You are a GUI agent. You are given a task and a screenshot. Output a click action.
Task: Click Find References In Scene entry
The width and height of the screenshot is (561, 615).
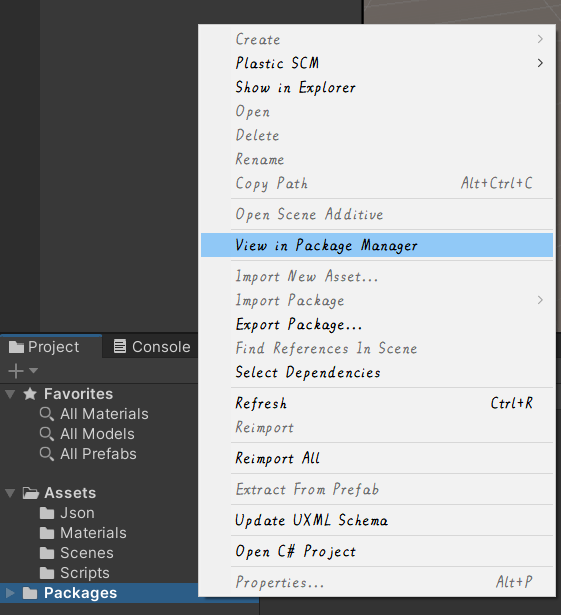(x=377, y=348)
